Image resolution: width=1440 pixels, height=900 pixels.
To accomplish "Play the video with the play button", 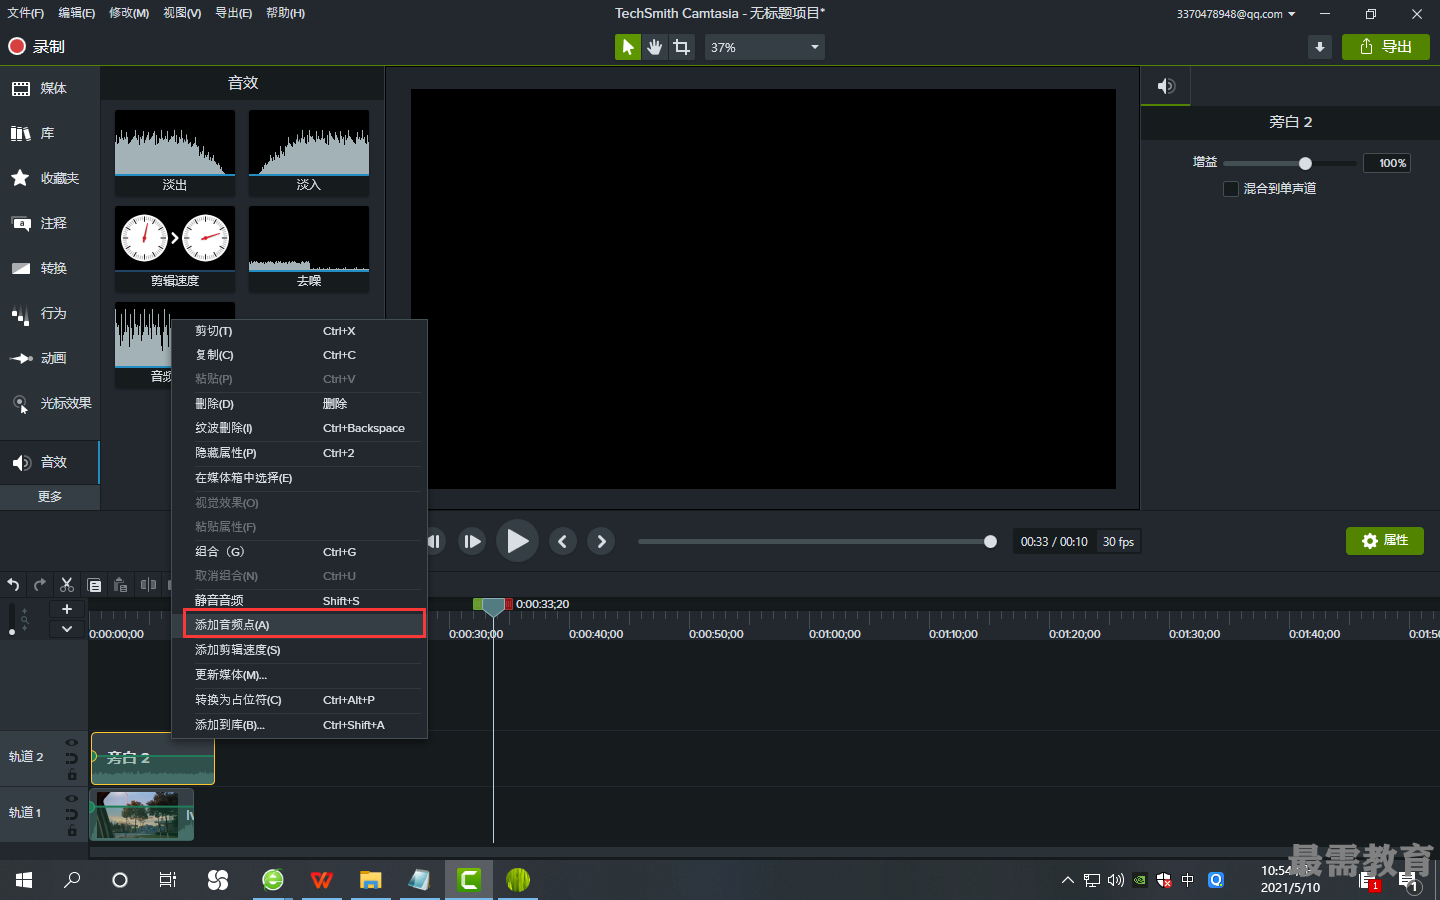I will 517,541.
